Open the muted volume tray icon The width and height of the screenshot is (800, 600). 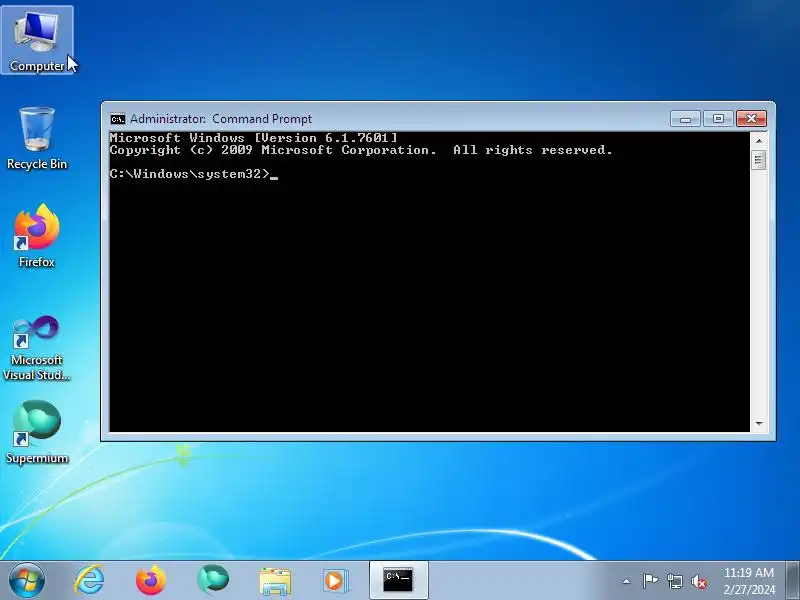click(x=699, y=581)
